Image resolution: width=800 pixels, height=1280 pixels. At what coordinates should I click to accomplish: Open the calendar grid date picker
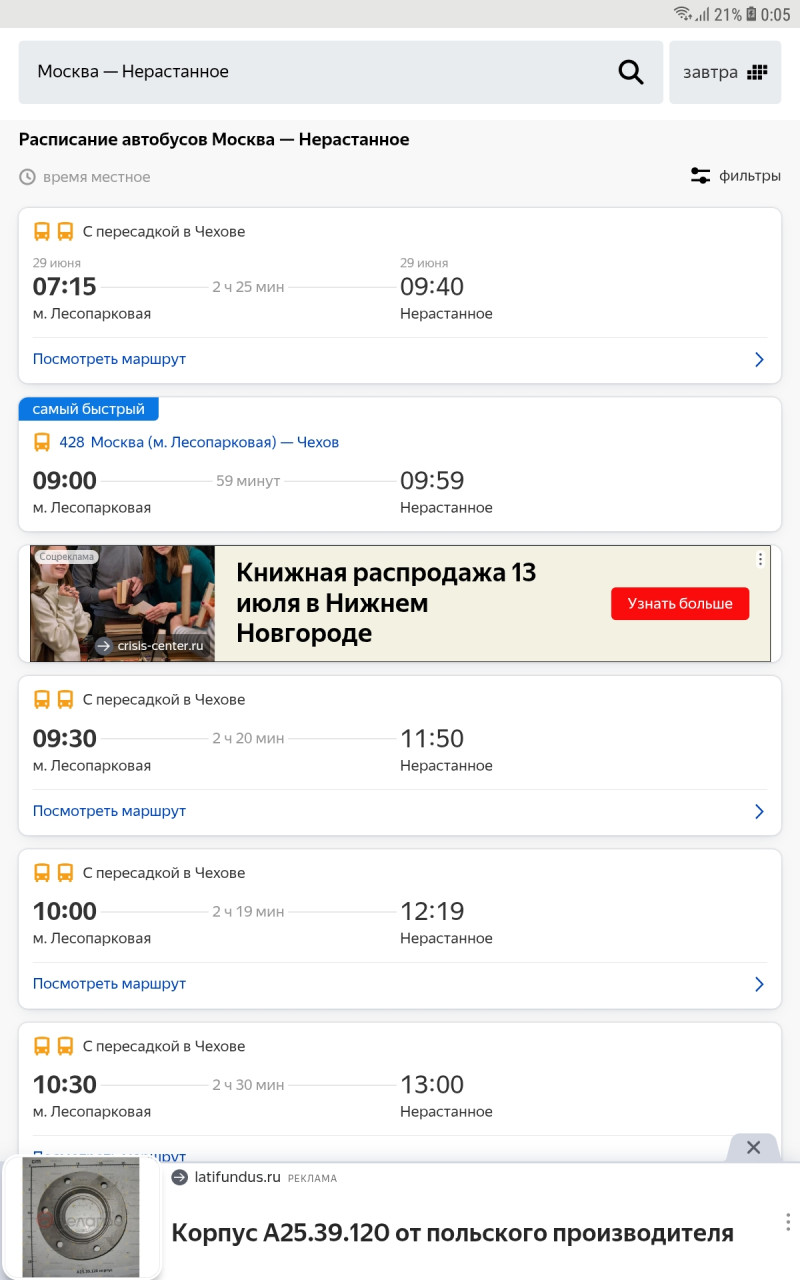(x=757, y=72)
